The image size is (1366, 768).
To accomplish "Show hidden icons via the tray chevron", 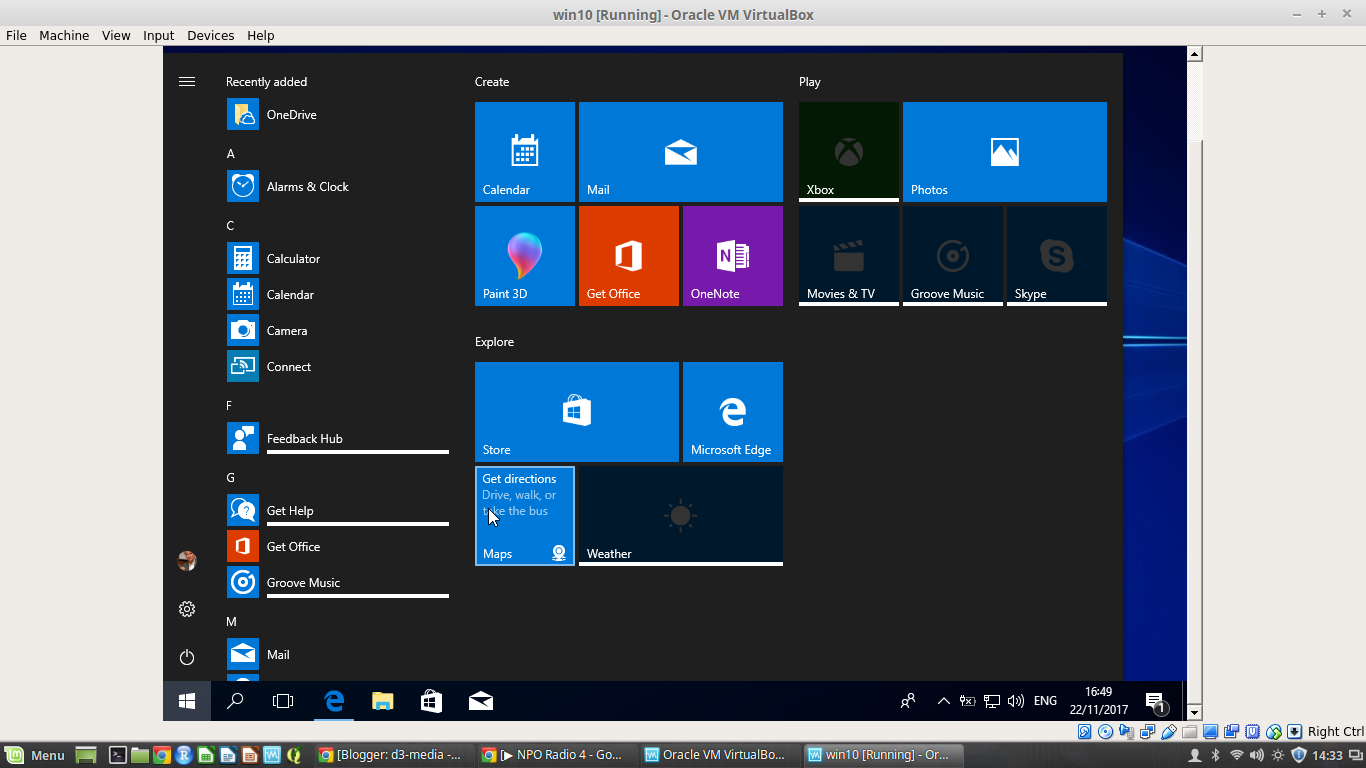I will pos(943,701).
